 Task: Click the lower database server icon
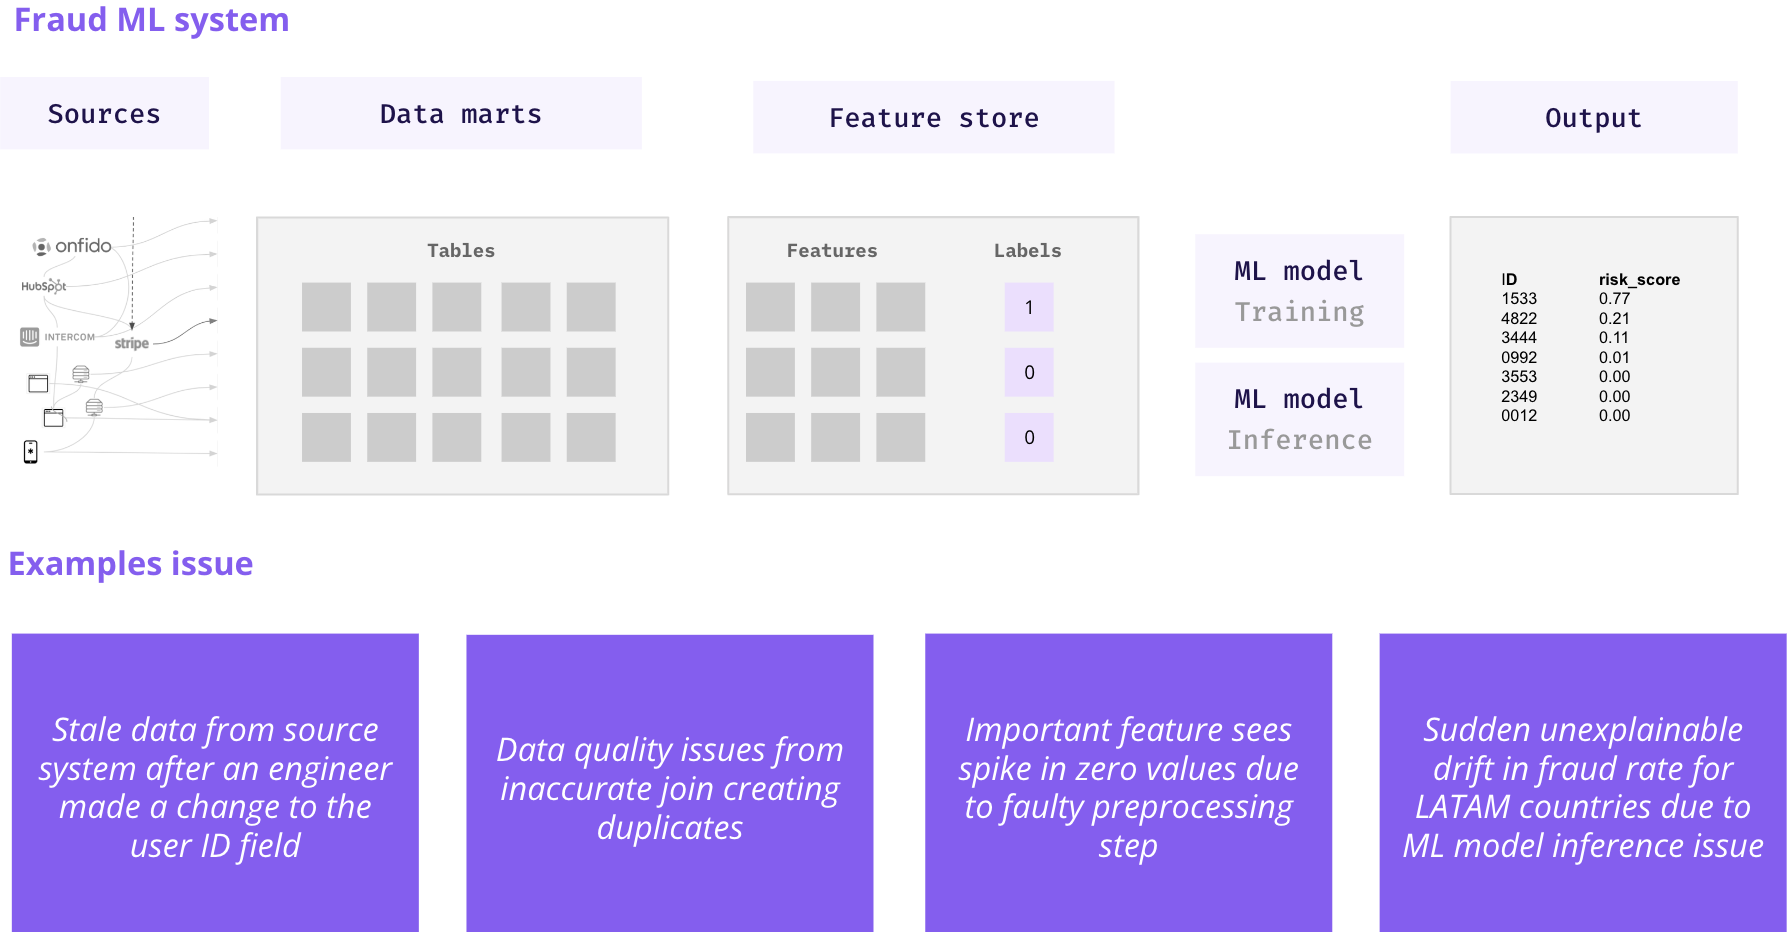[x=94, y=407]
